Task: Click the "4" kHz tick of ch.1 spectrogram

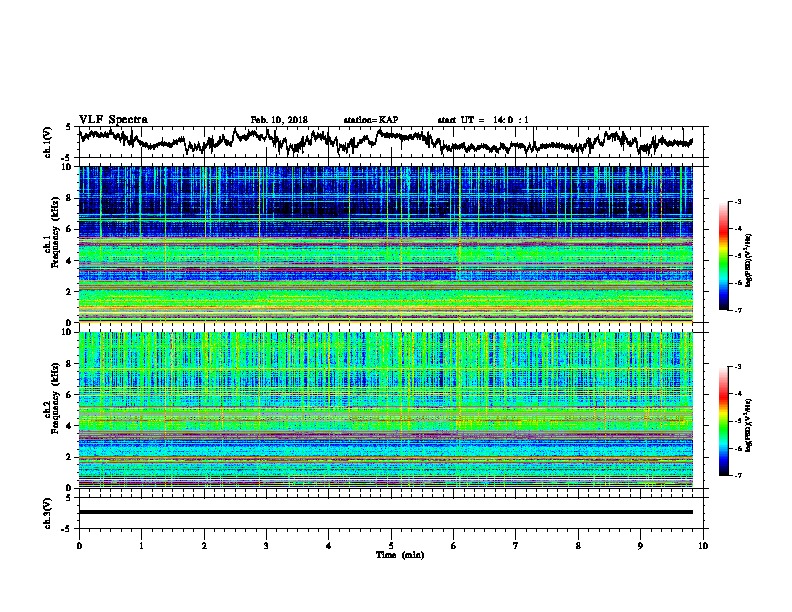Action: click(x=70, y=261)
